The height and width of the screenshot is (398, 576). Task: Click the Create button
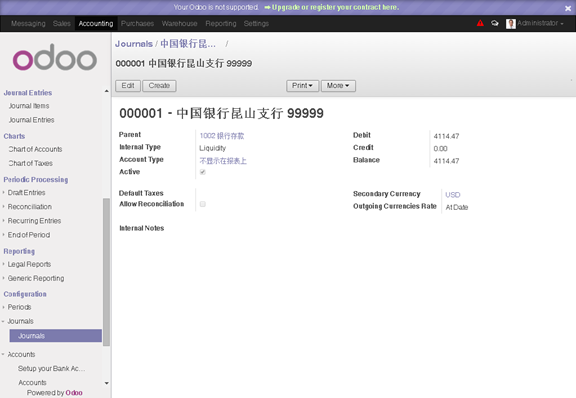point(159,86)
